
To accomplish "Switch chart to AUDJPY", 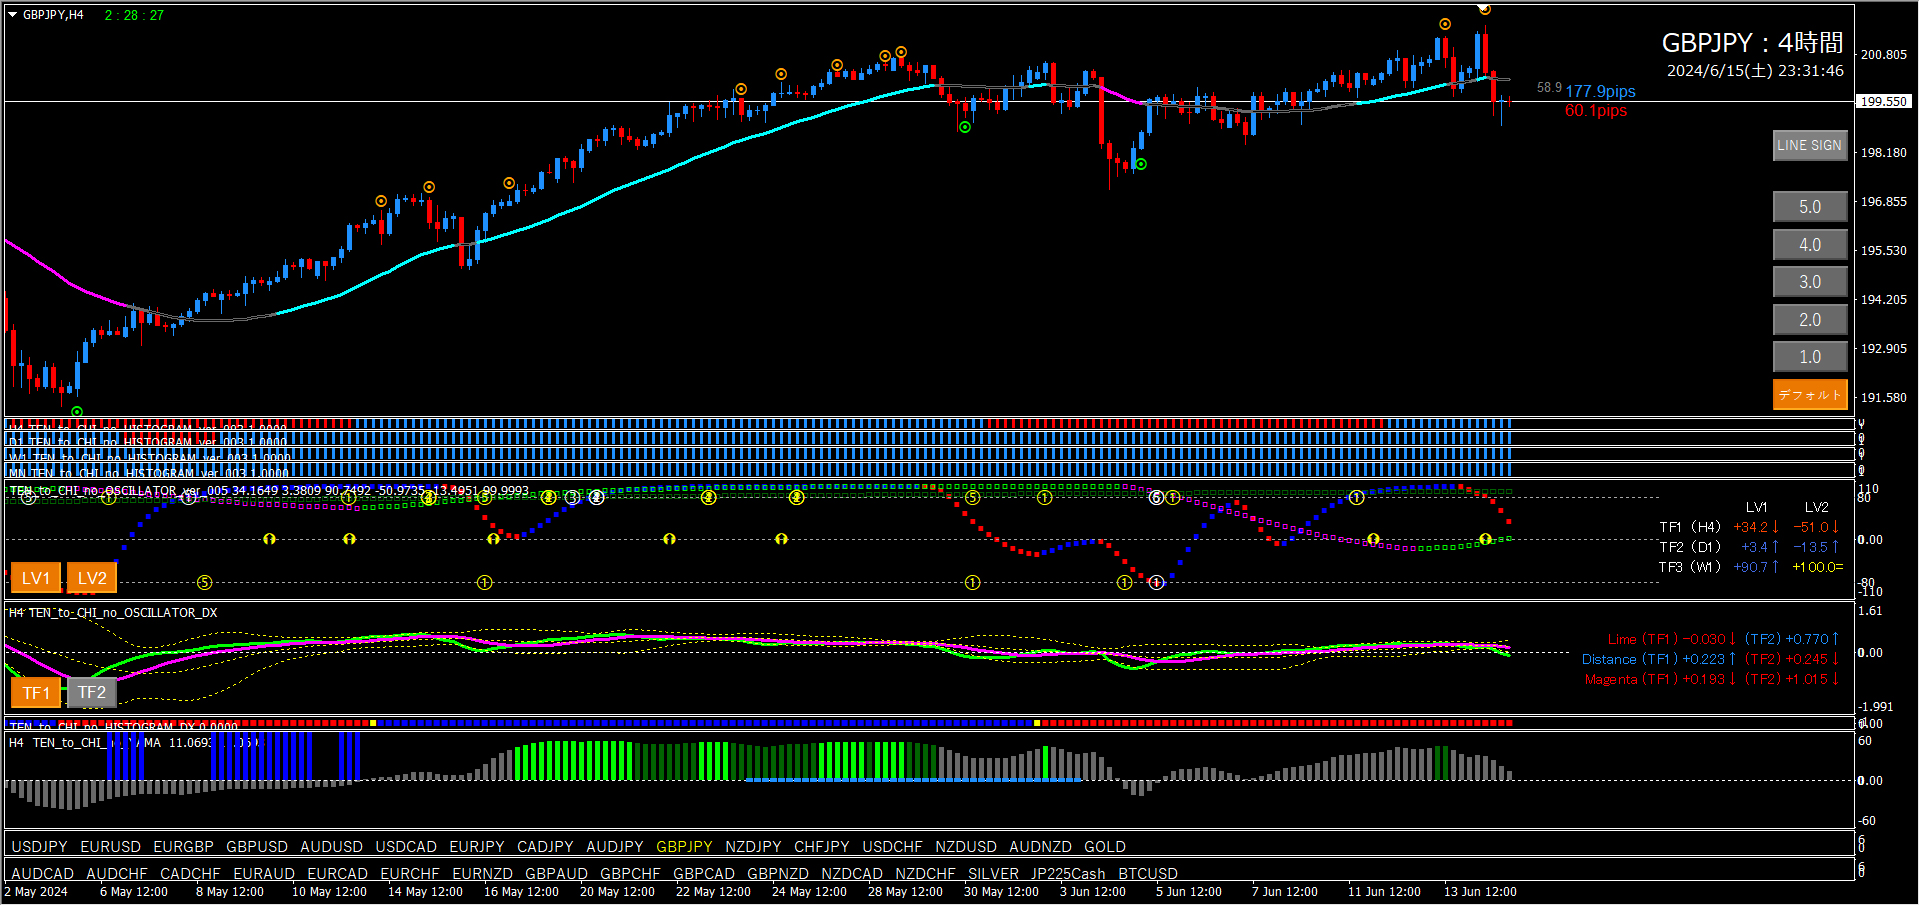I will click(615, 847).
